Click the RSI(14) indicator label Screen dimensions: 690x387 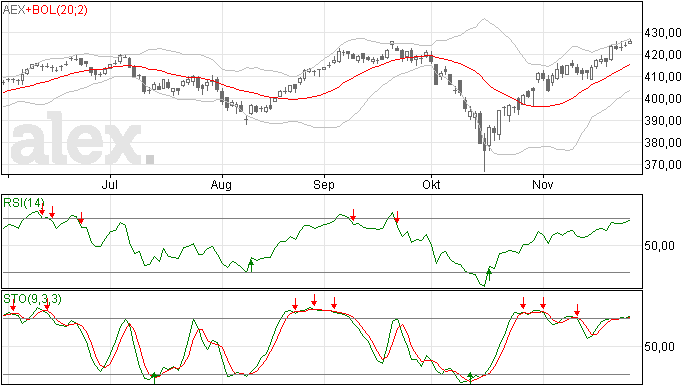(x=24, y=203)
